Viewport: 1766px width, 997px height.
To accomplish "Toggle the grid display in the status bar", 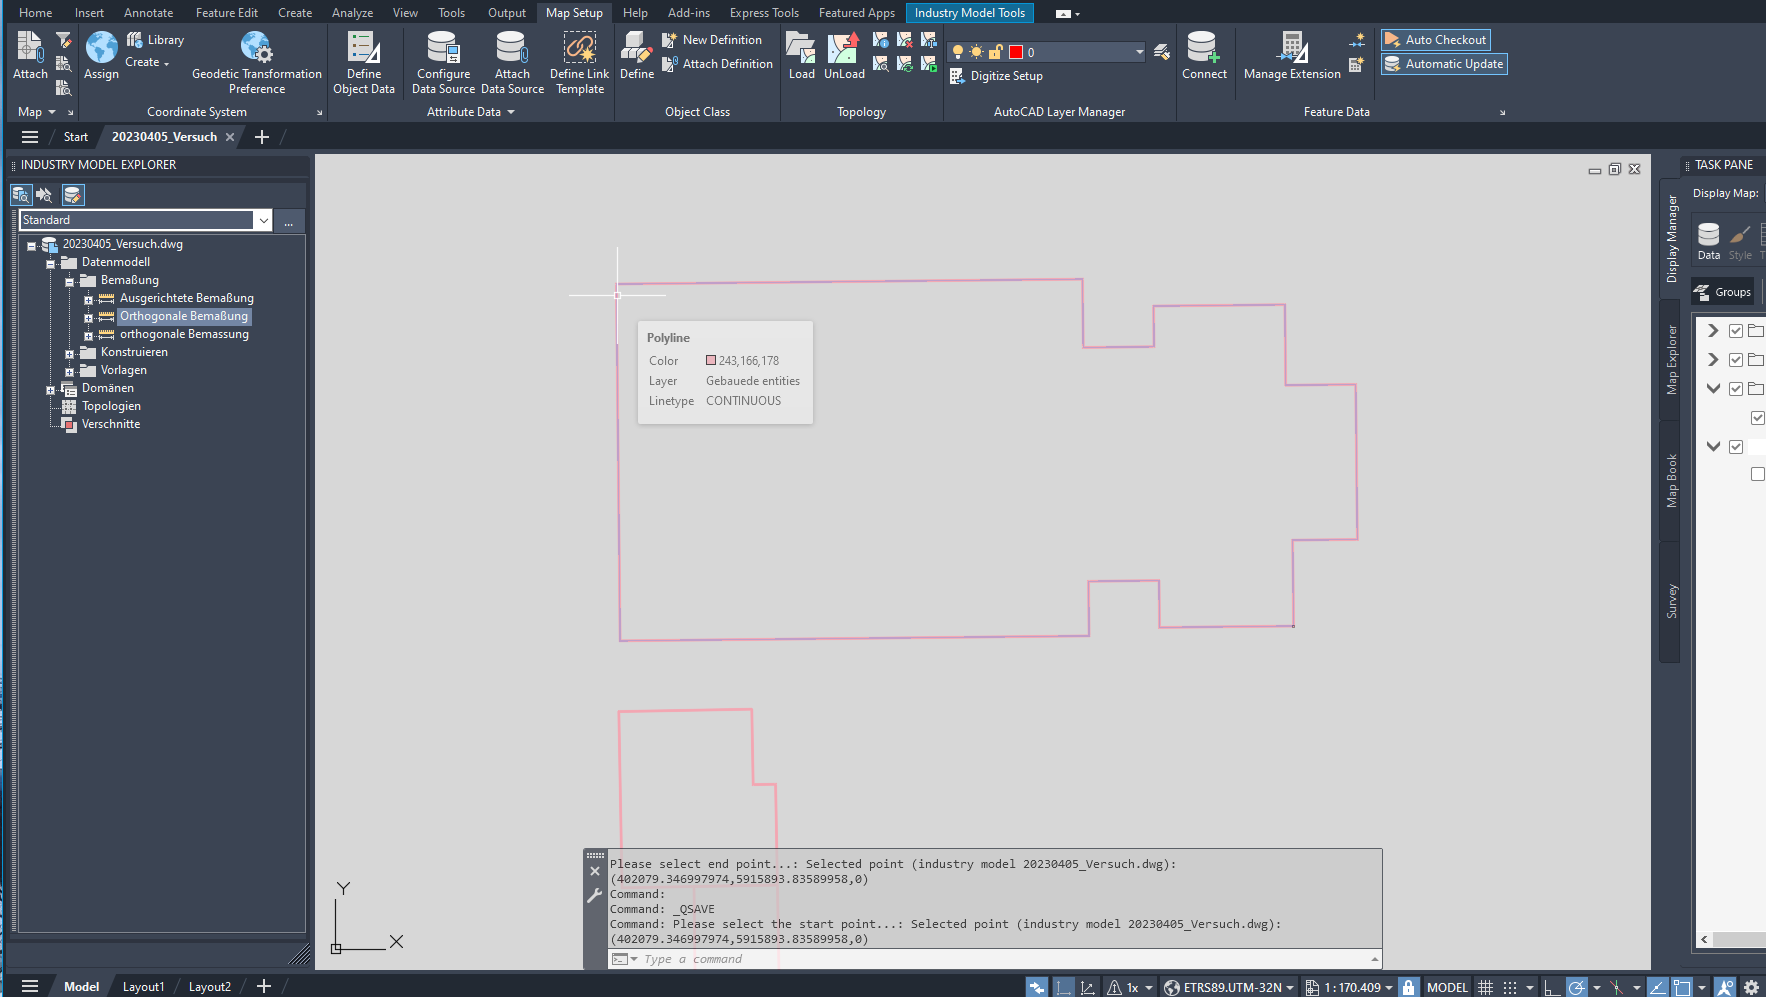I will [1486, 987].
